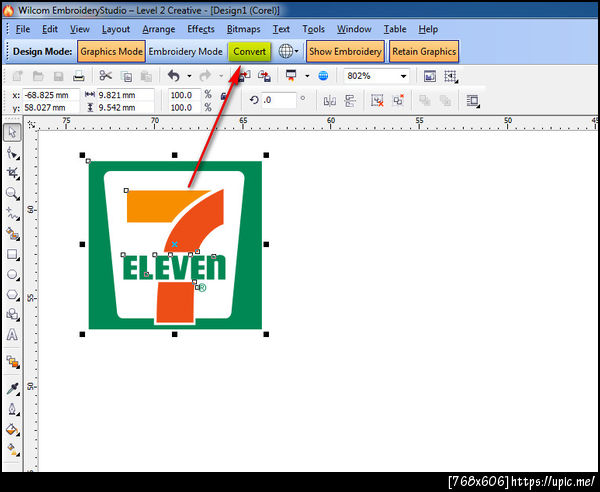Click the Snap to options icon
The image size is (600, 492).
click(451, 76)
